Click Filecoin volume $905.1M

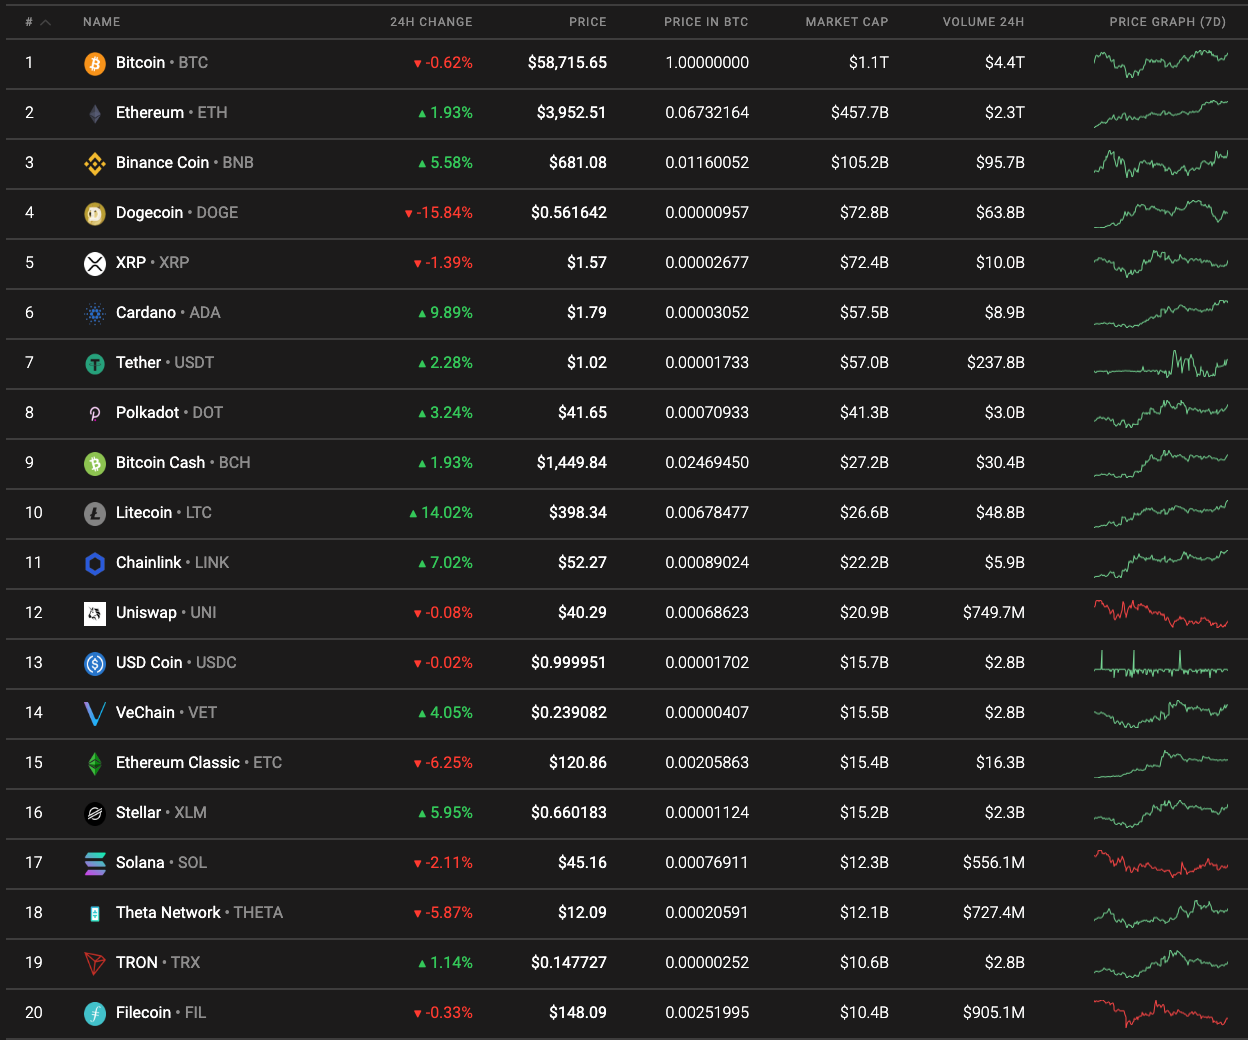[x=994, y=1013]
